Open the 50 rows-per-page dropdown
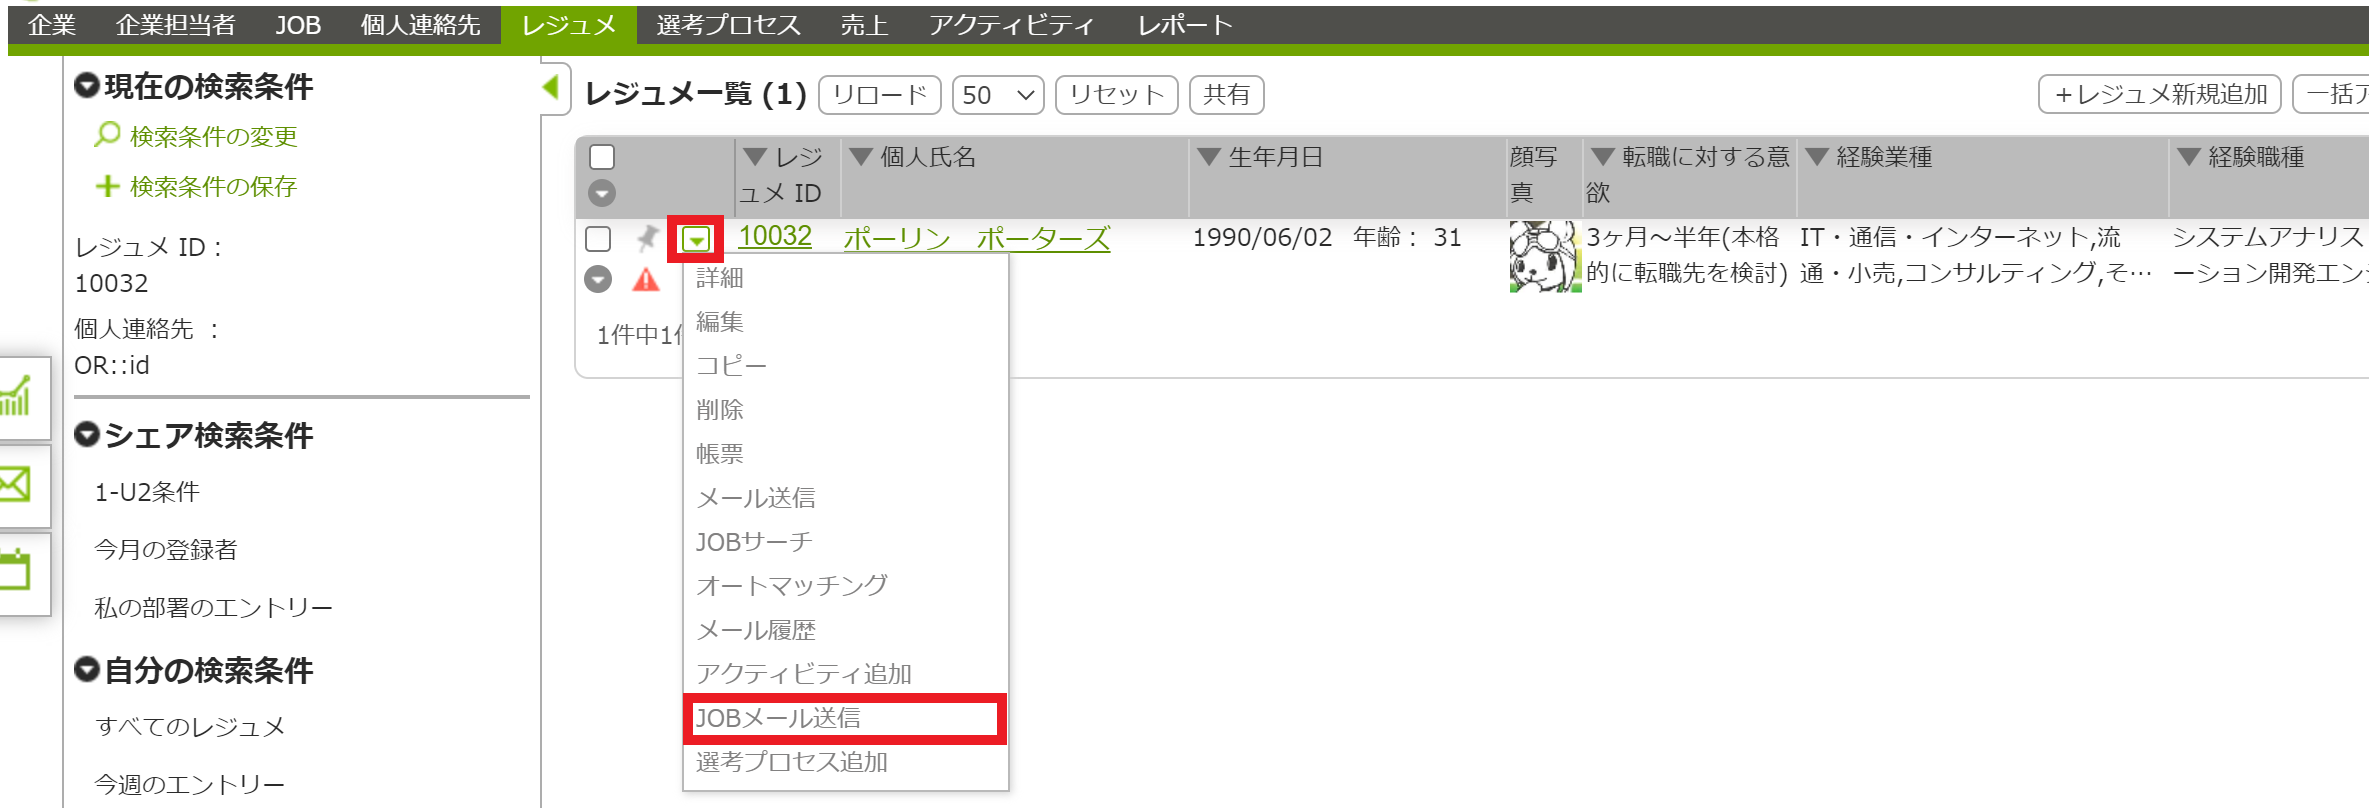Screen dimensions: 2369x808 [x=997, y=95]
